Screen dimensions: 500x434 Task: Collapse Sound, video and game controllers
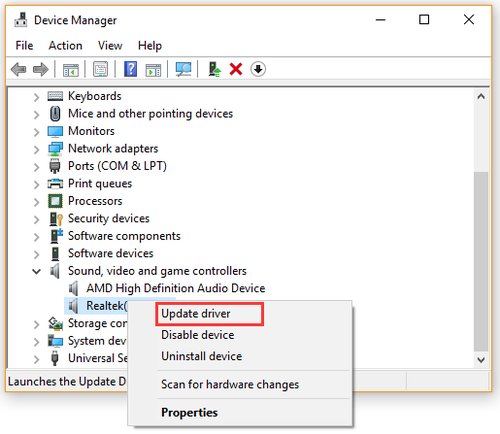pos(36,271)
